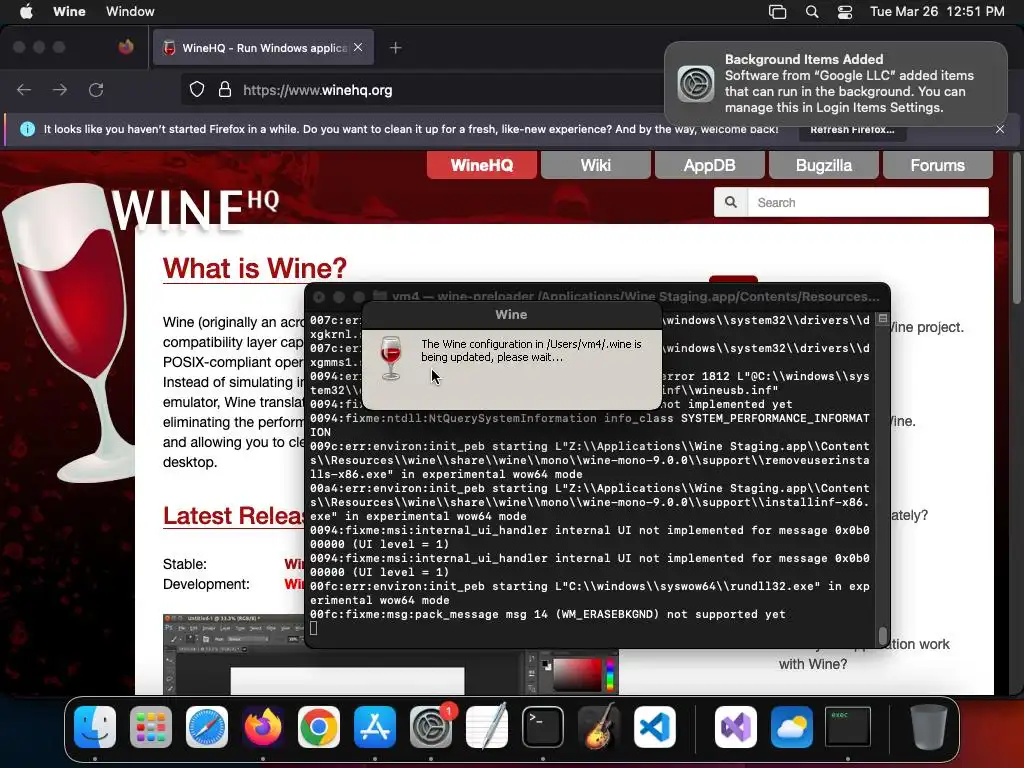
Task: Dismiss the Firefox refresh info bar
Action: click(x=1000, y=129)
